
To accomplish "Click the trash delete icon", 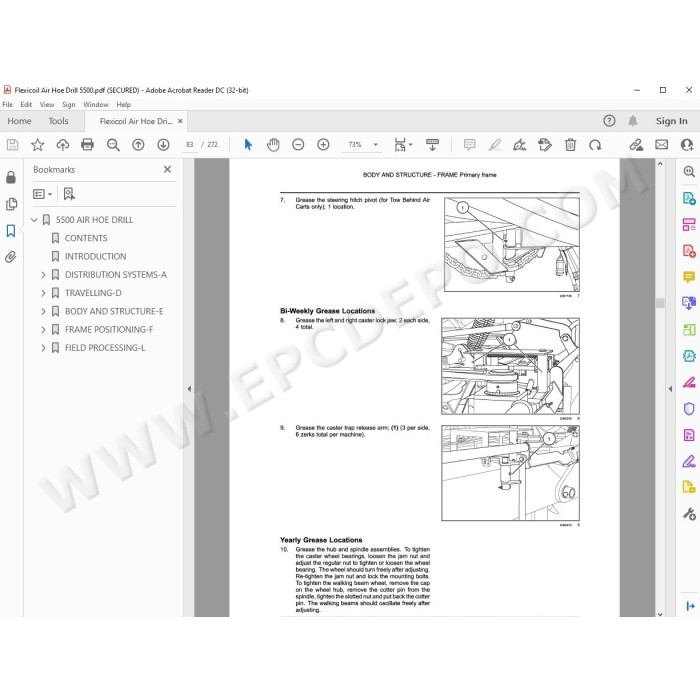I will (x=570, y=145).
